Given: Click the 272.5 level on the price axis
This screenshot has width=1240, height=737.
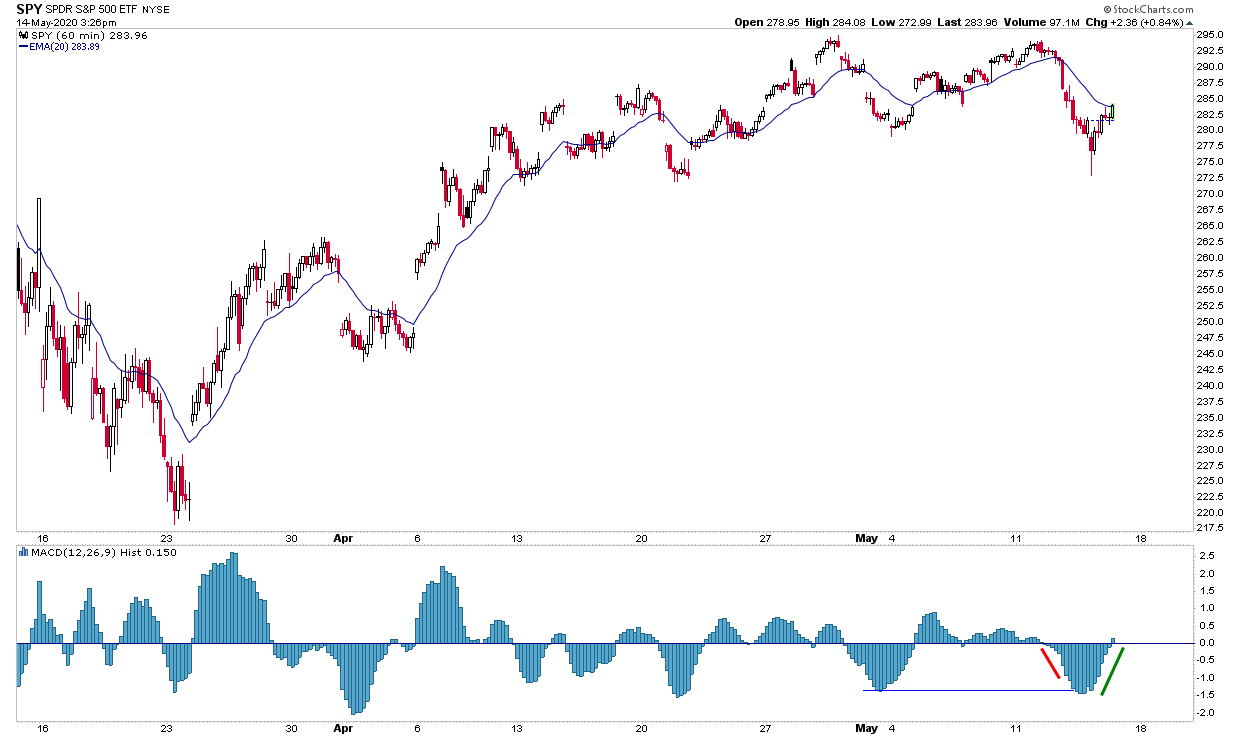Looking at the screenshot, I should click(x=1210, y=178).
